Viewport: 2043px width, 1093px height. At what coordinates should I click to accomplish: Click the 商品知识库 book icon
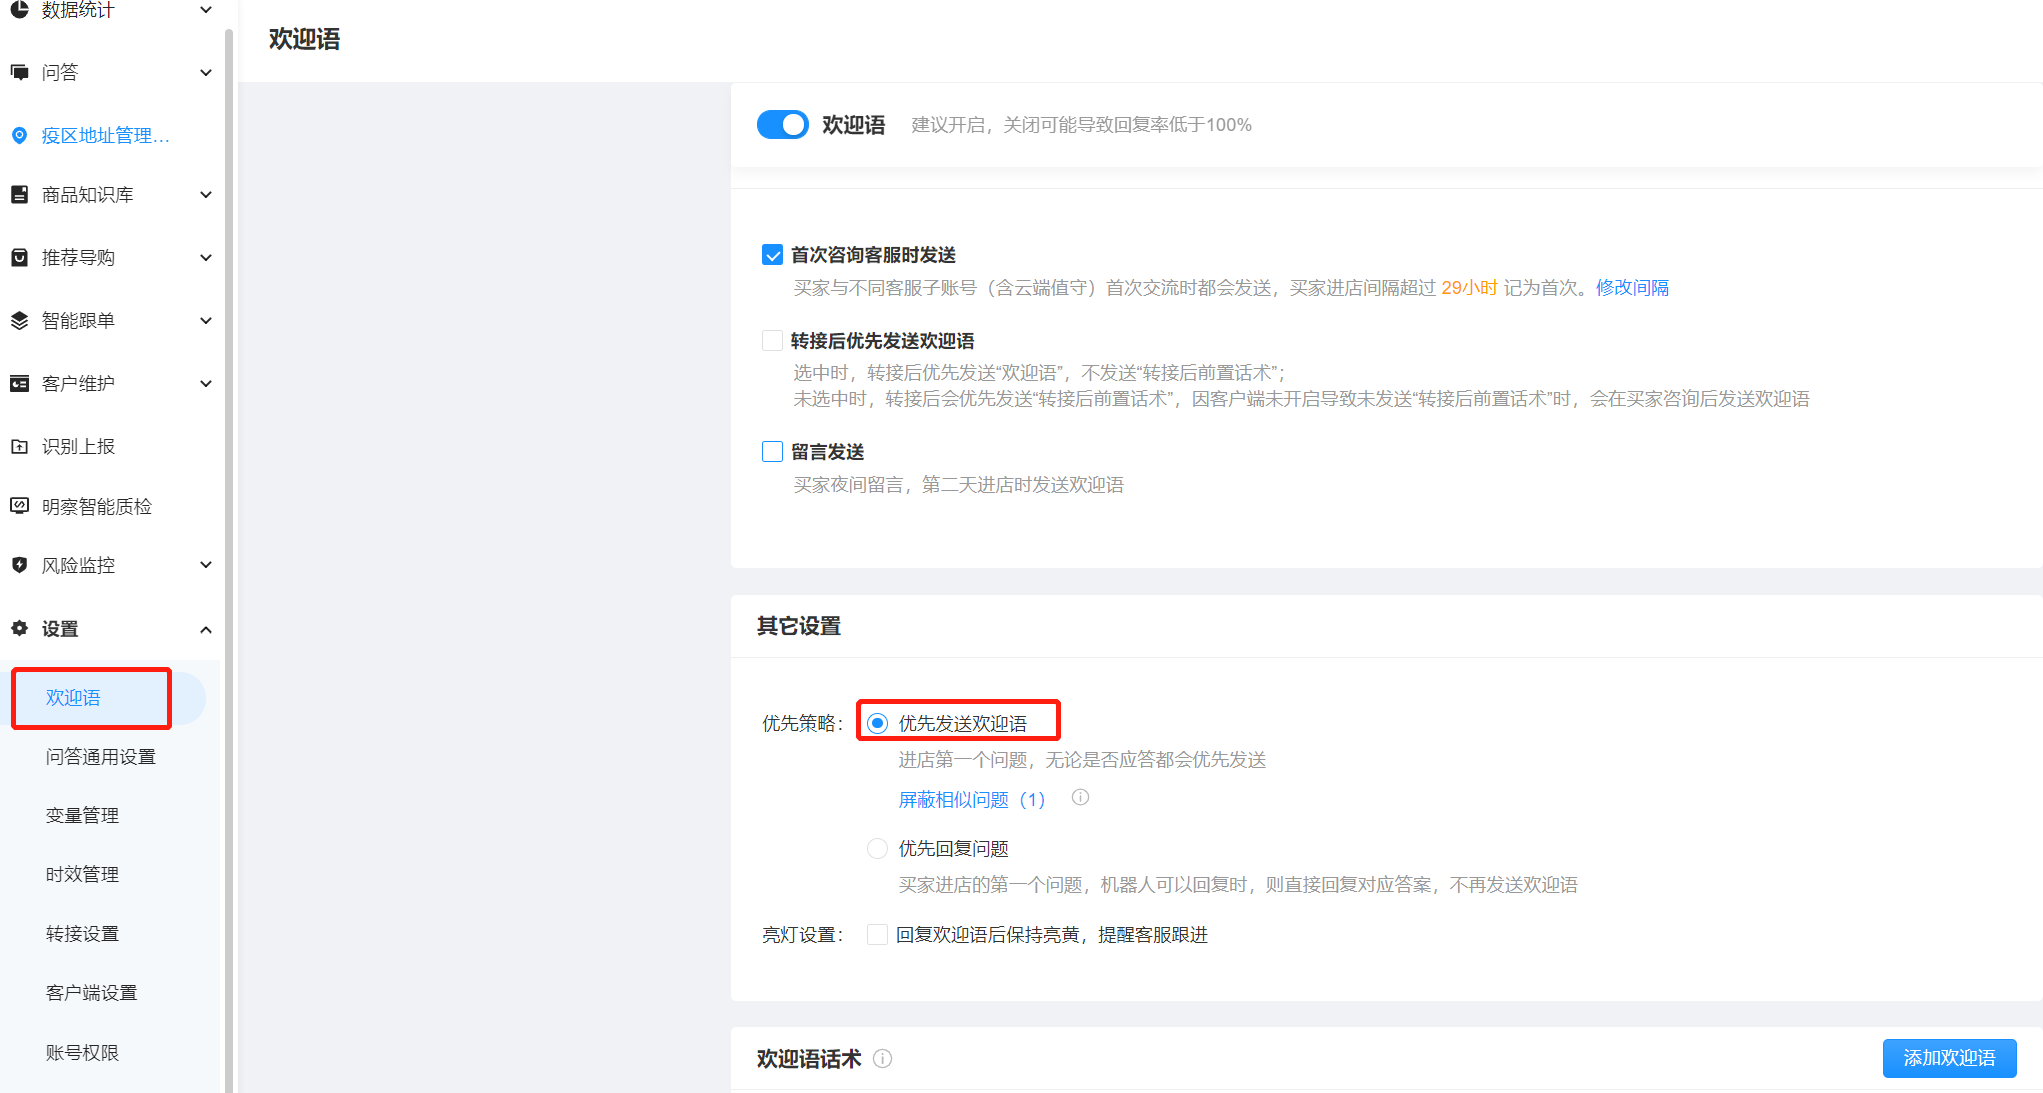pyautogui.click(x=19, y=195)
